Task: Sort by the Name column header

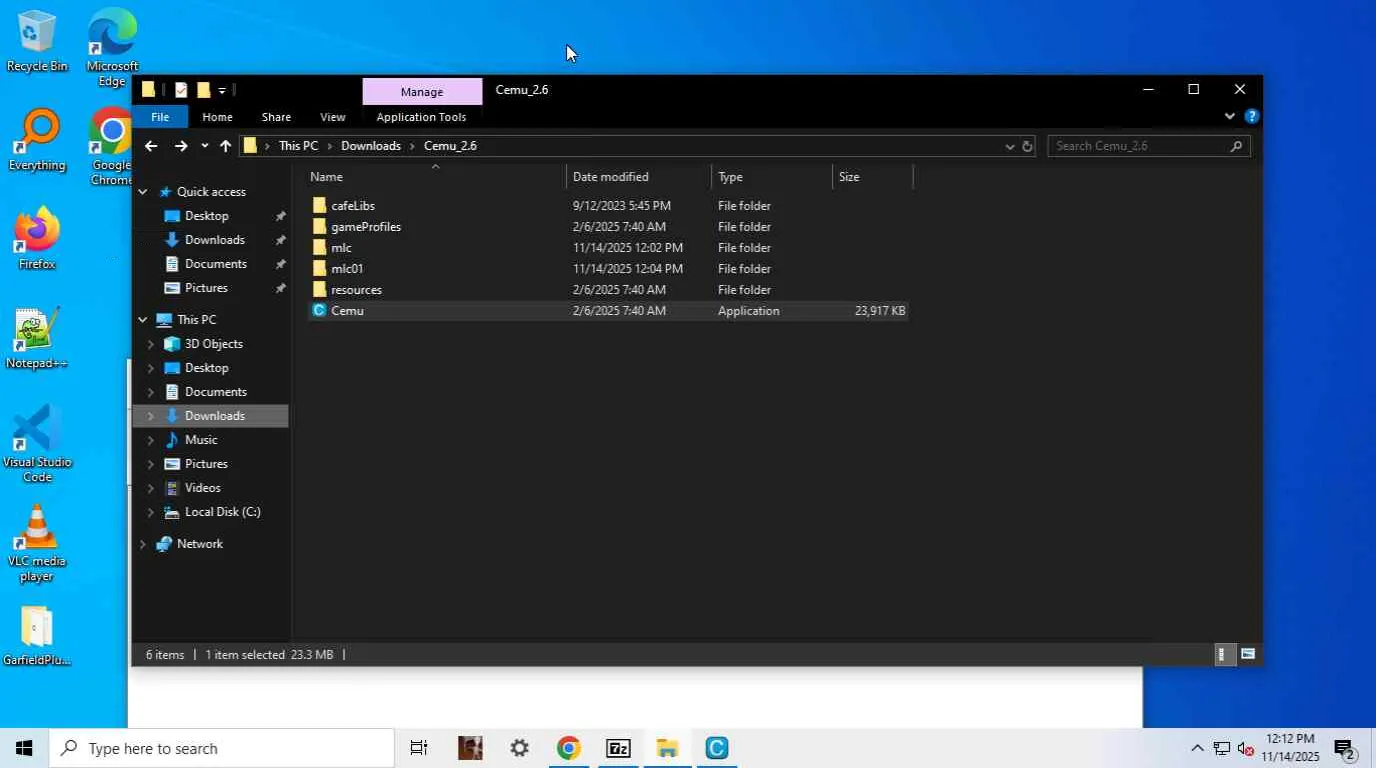Action: pos(435,177)
